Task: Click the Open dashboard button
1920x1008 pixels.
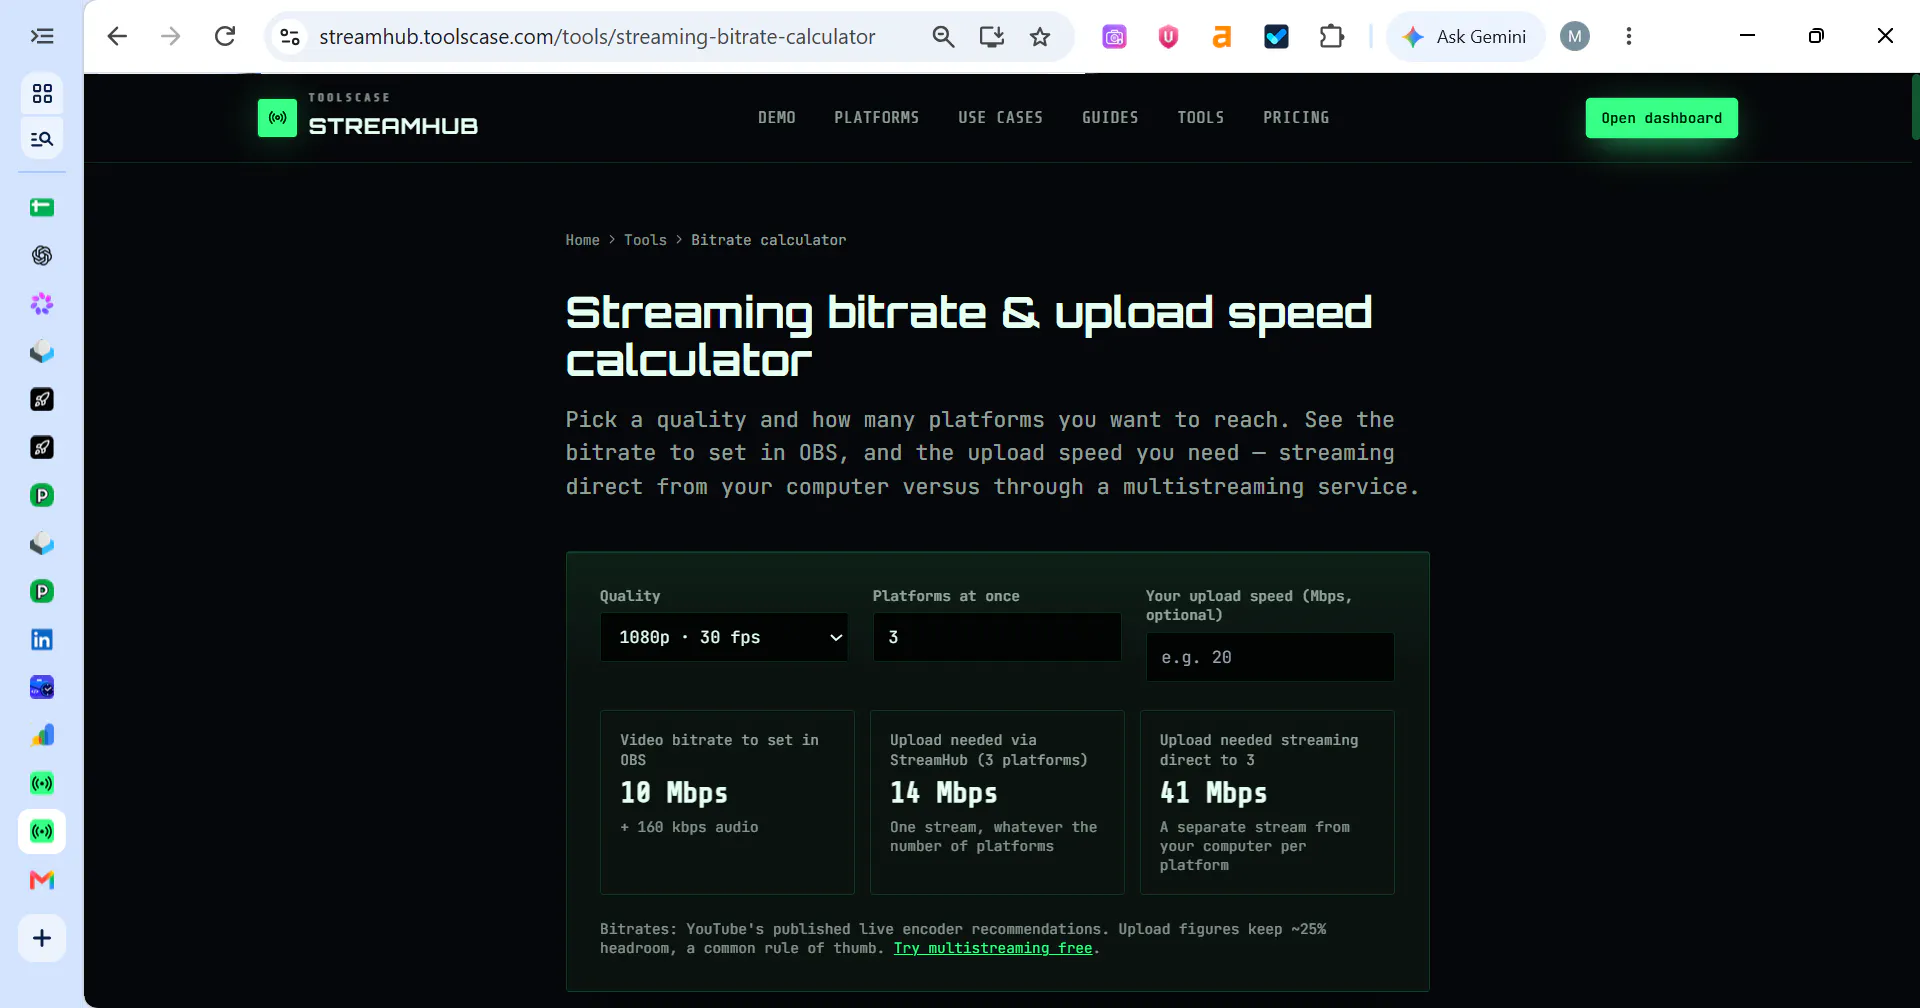Action: tap(1662, 118)
